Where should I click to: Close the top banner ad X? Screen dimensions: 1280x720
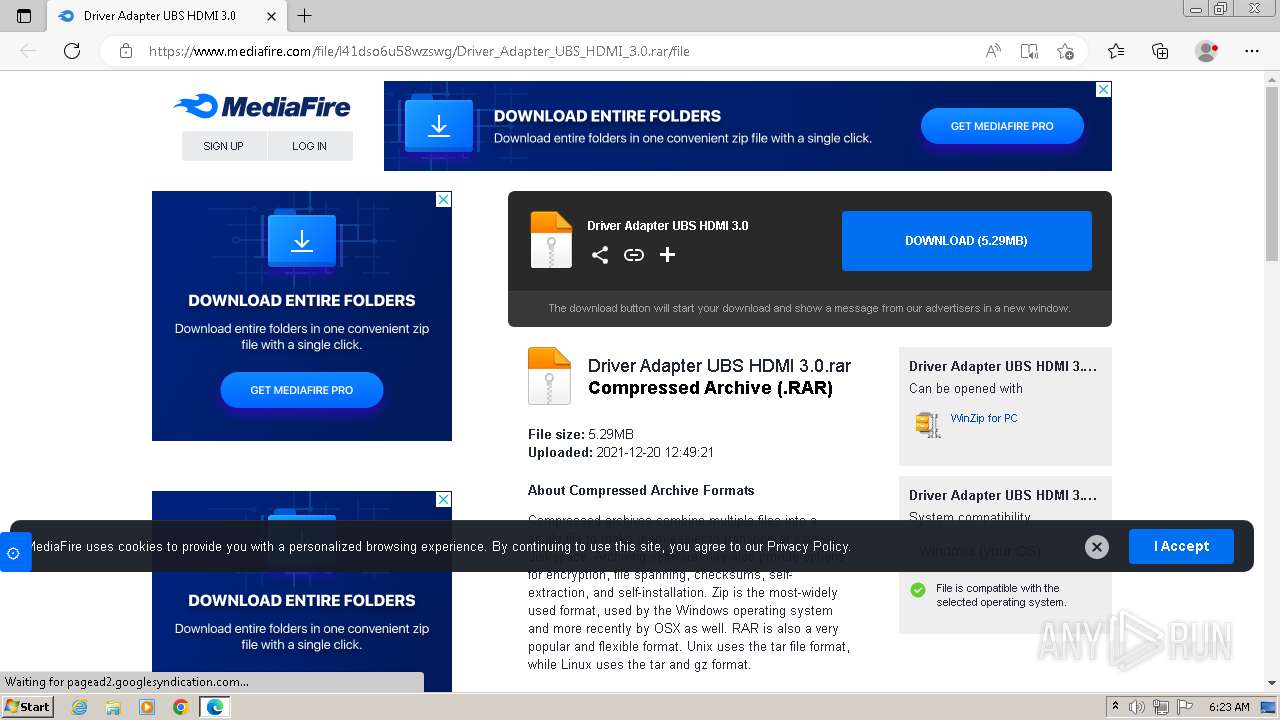pyautogui.click(x=1103, y=89)
